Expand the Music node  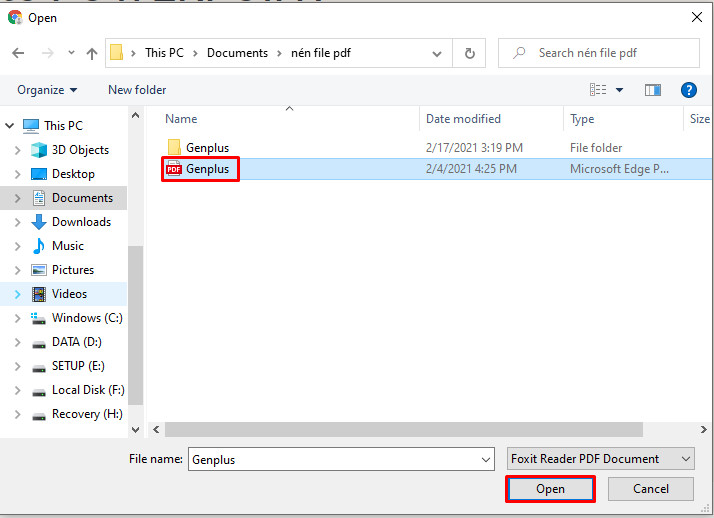tap(17, 246)
